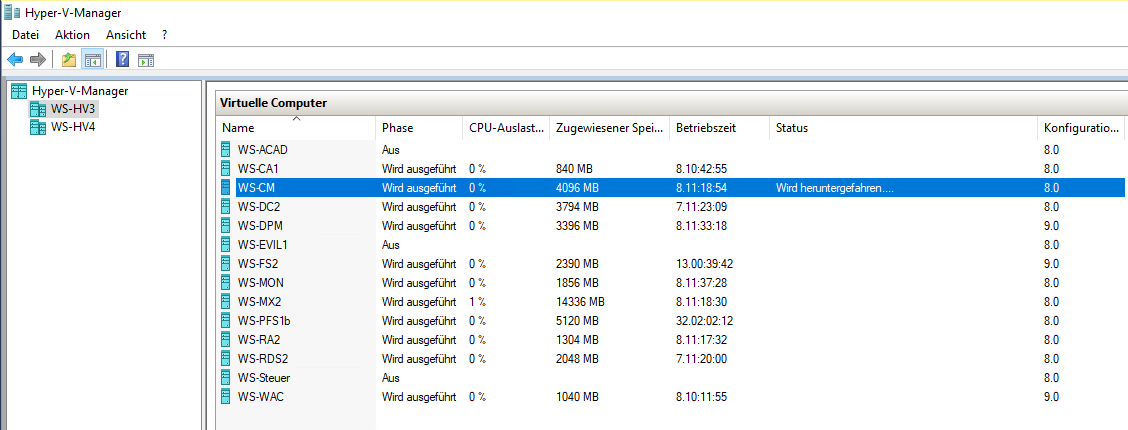This screenshot has width=1128, height=430.
Task: Click the 5120 MB memory value
Action: [x=578, y=321]
